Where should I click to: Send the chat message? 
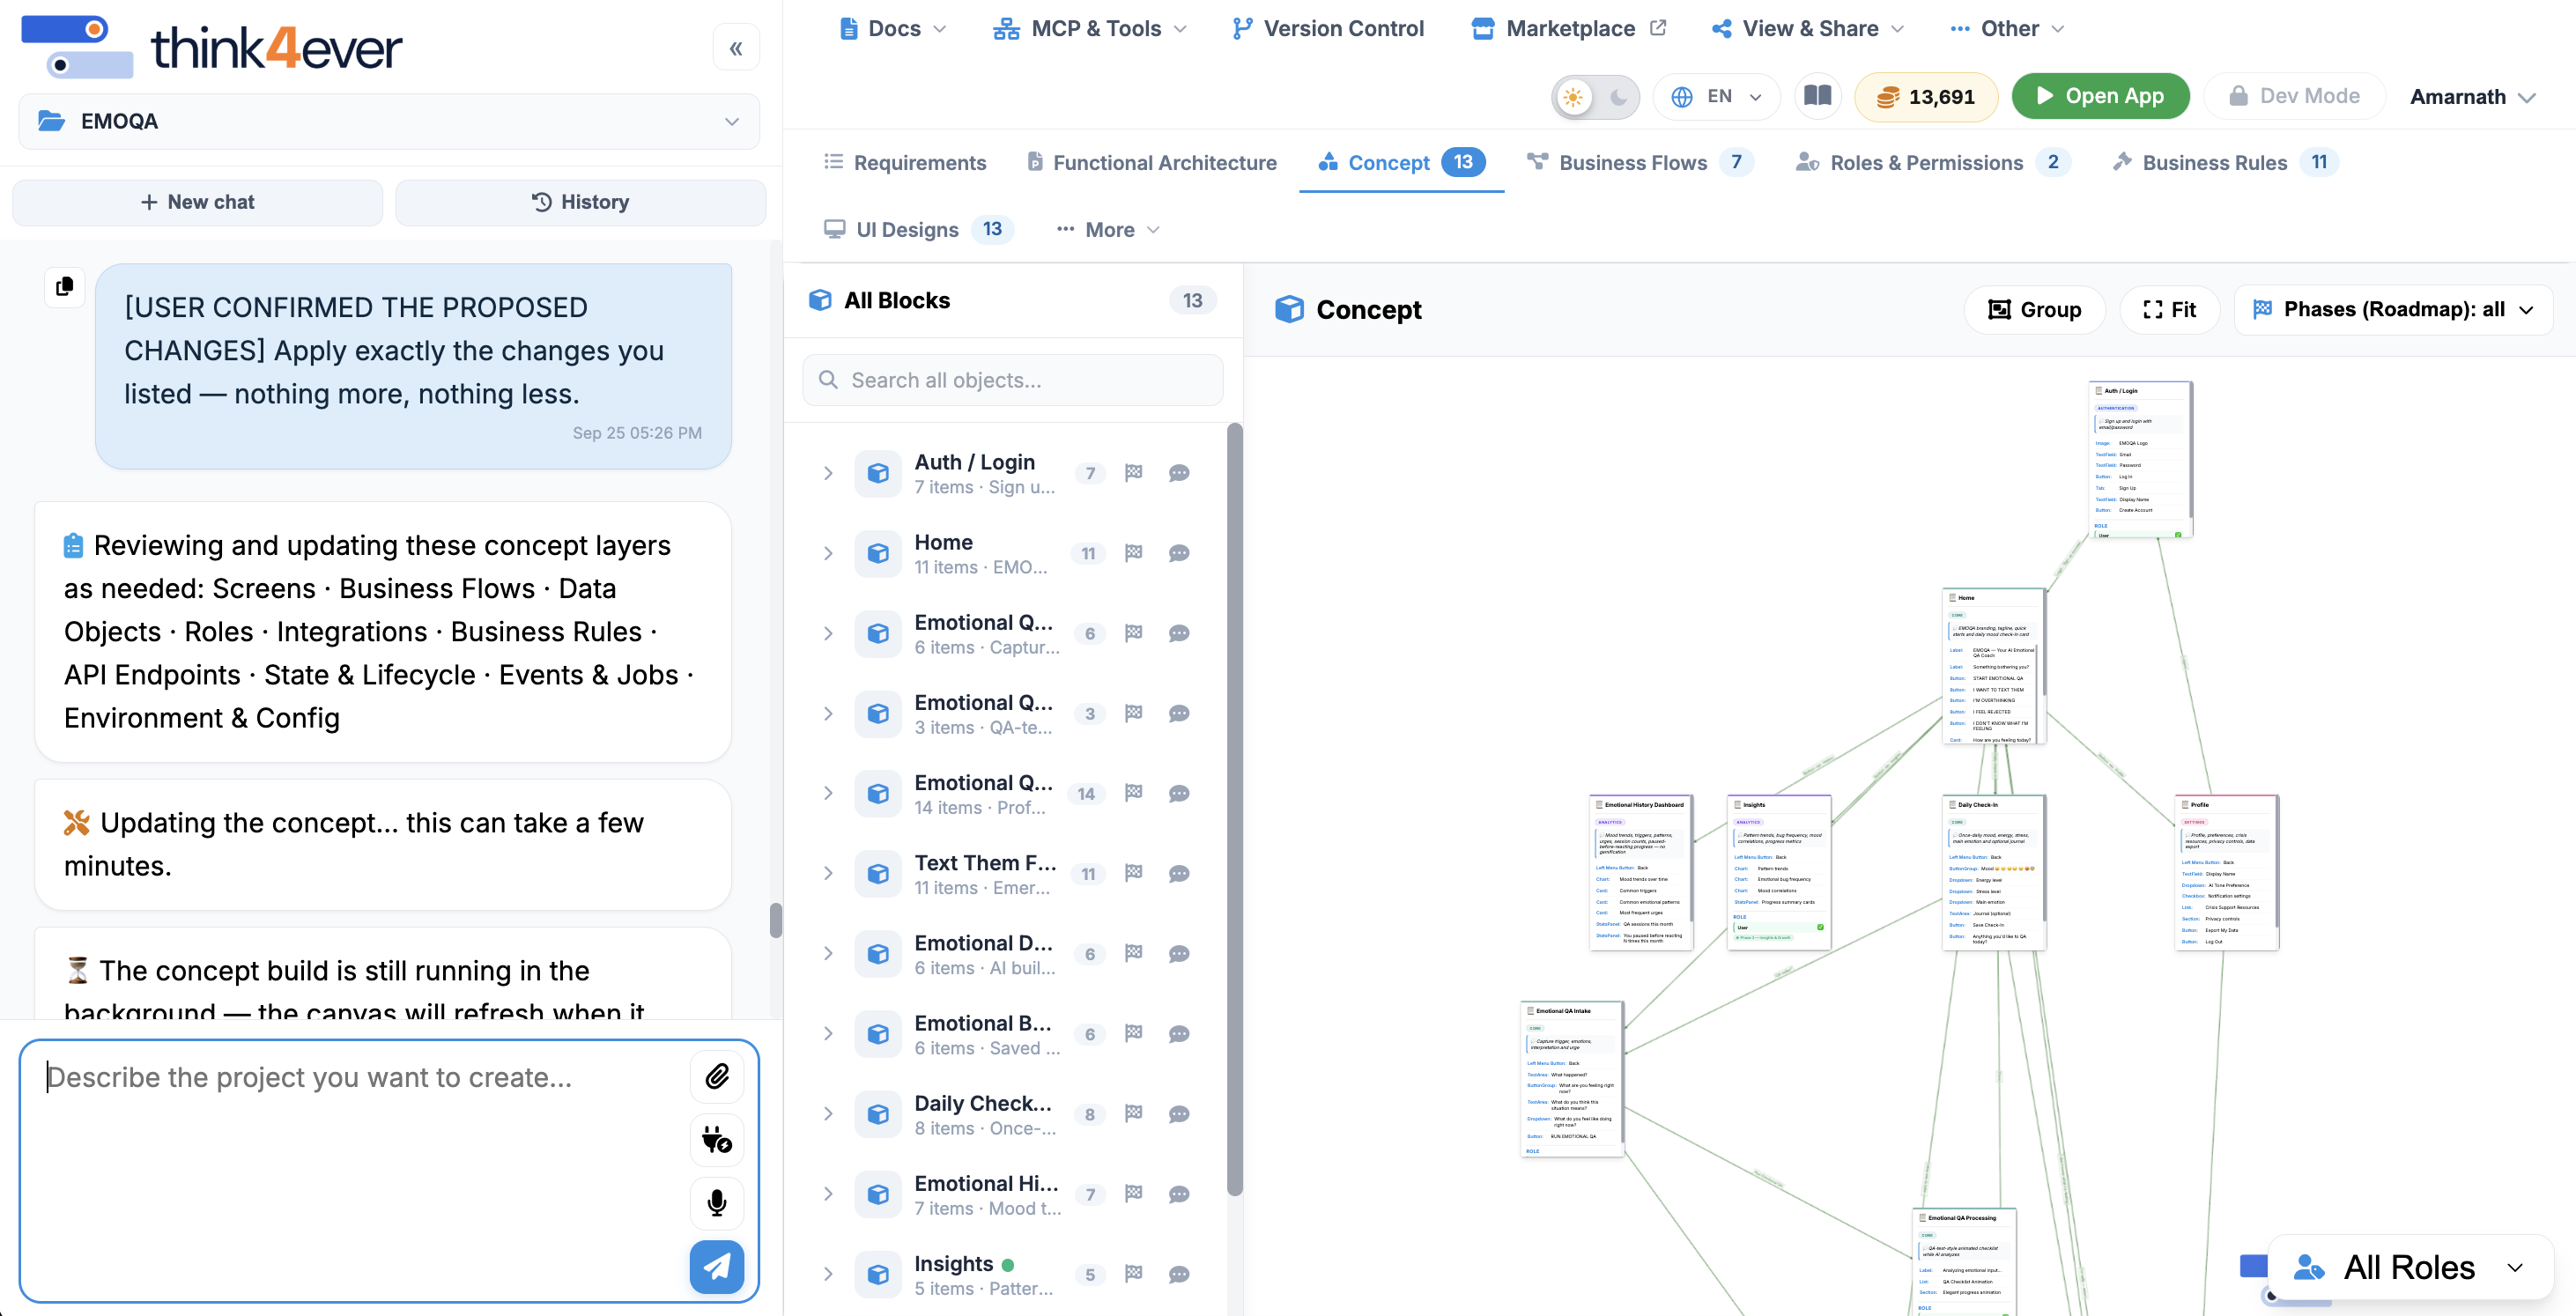coord(717,1267)
